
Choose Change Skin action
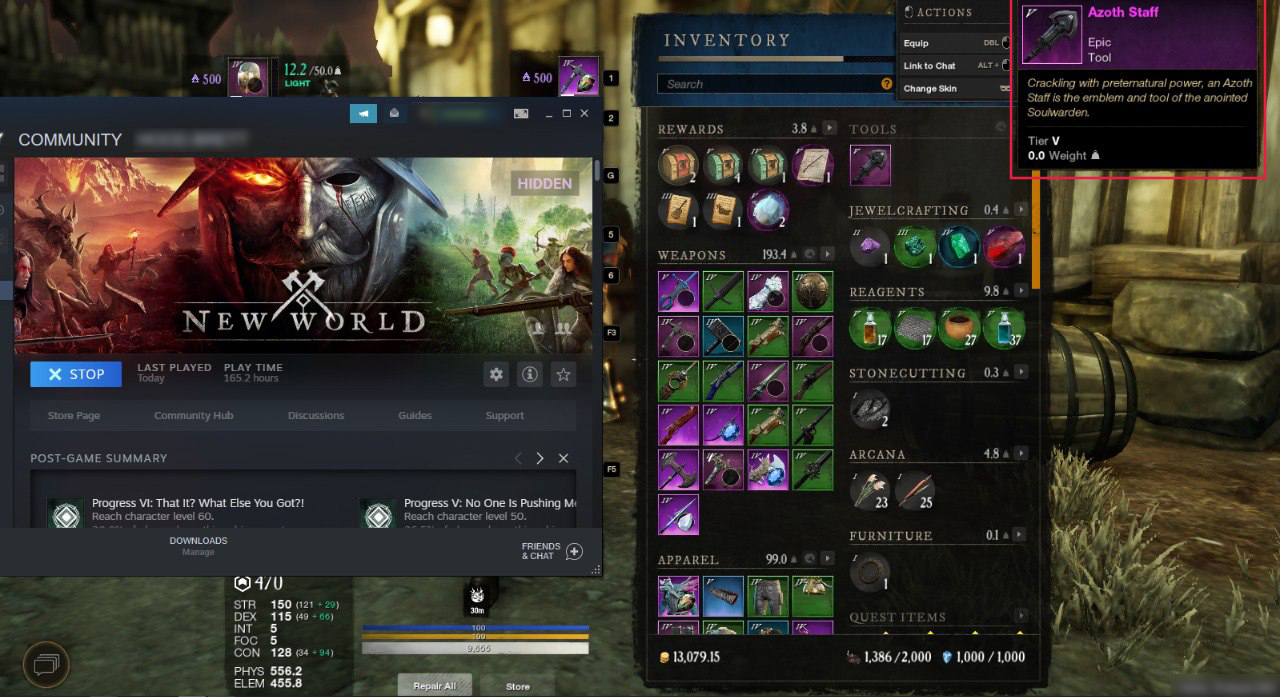click(x=955, y=88)
